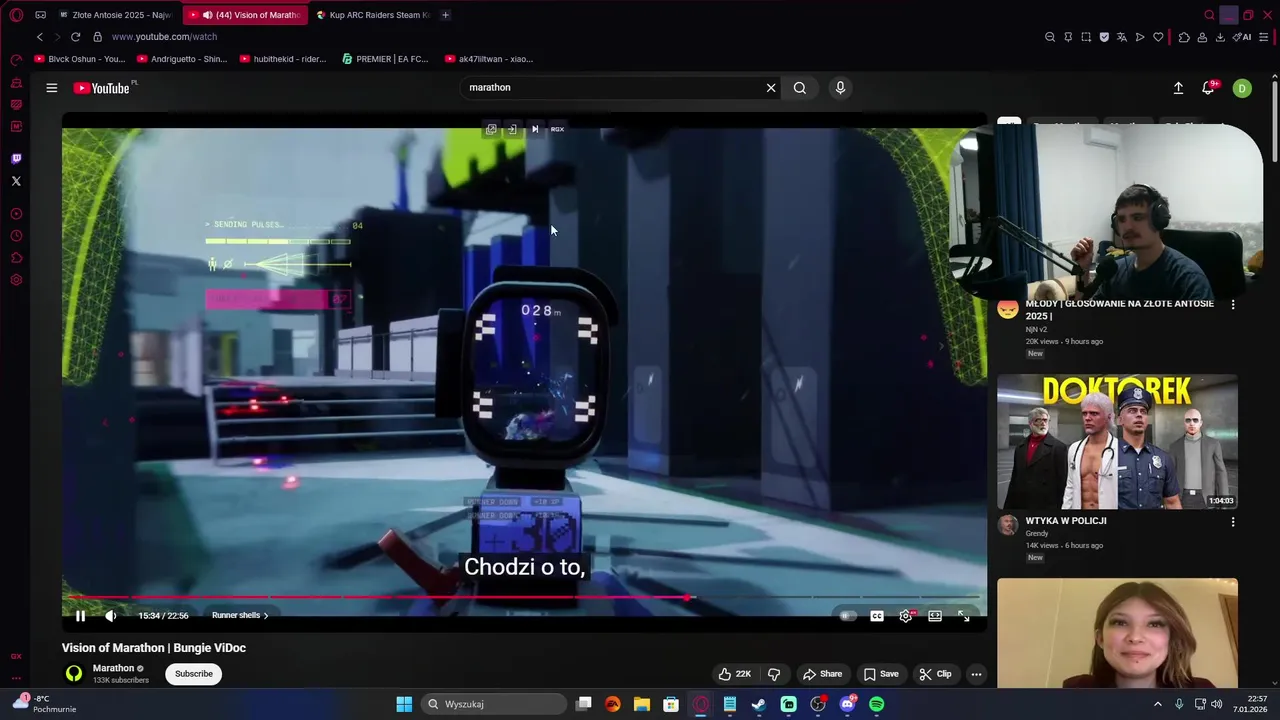The width and height of the screenshot is (1280, 720).
Task: Open options for the WTYKA W POLICJI video
Action: 1232,522
